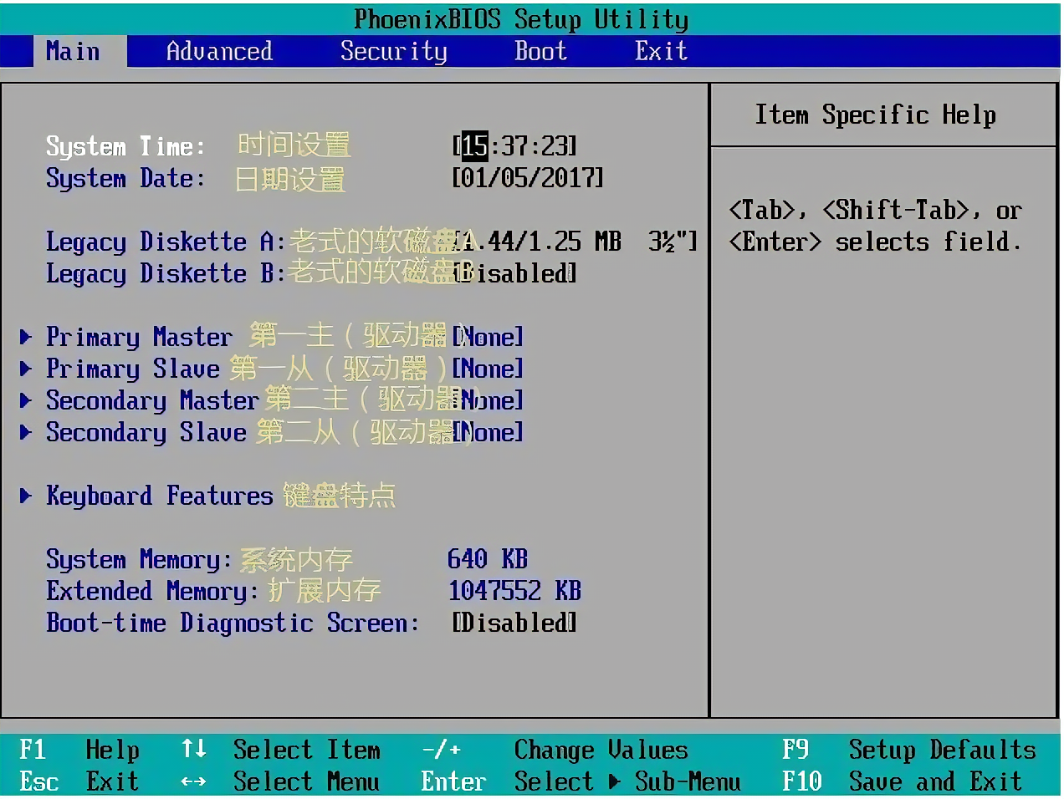Click the F1 Help hint
This screenshot has height=799, width=1064.
pyautogui.click(x=79, y=750)
